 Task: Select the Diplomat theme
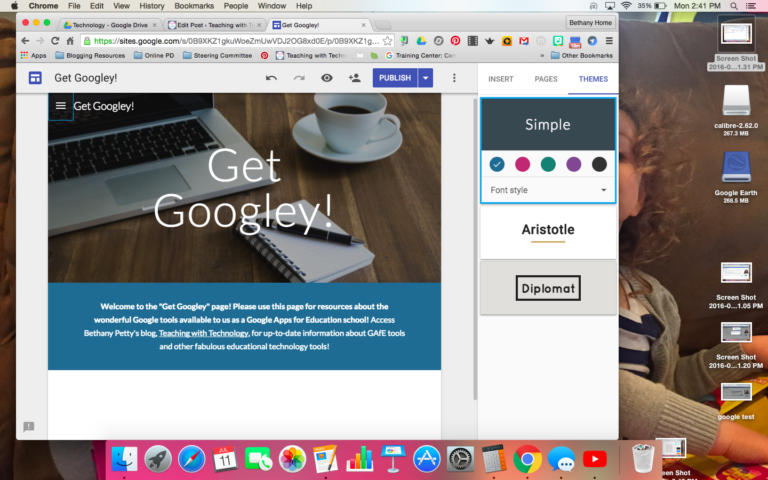pyautogui.click(x=548, y=288)
